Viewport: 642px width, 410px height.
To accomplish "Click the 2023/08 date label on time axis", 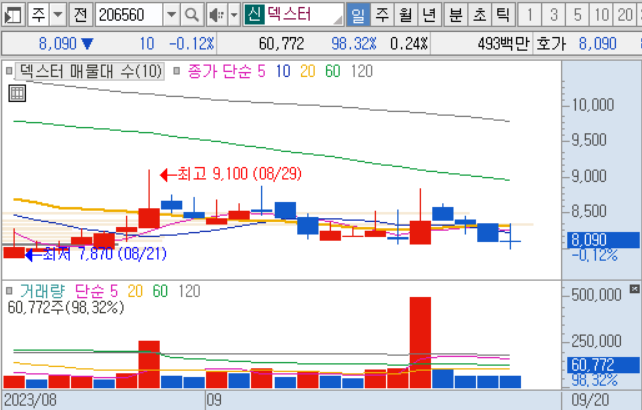I will point(30,400).
